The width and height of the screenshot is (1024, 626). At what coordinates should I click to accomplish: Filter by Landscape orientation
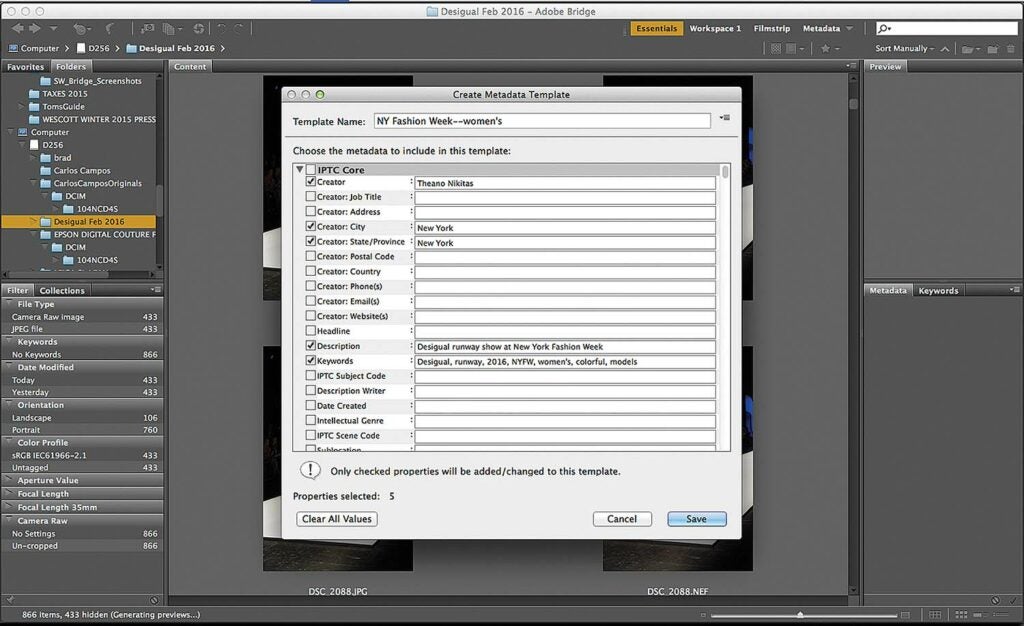pyautogui.click(x=82, y=418)
